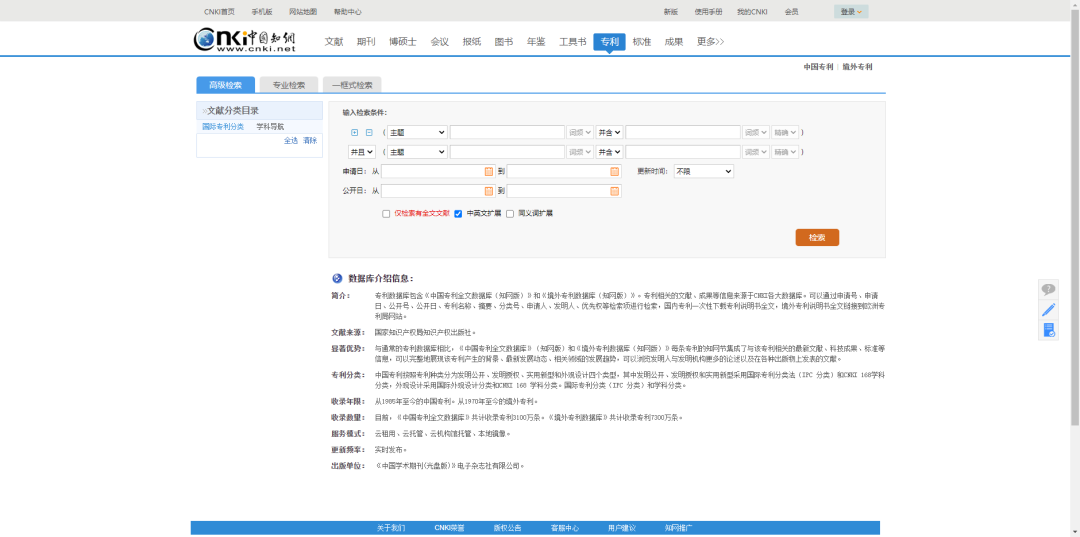
Task: Click 清除 in classification panel
Action: point(310,140)
